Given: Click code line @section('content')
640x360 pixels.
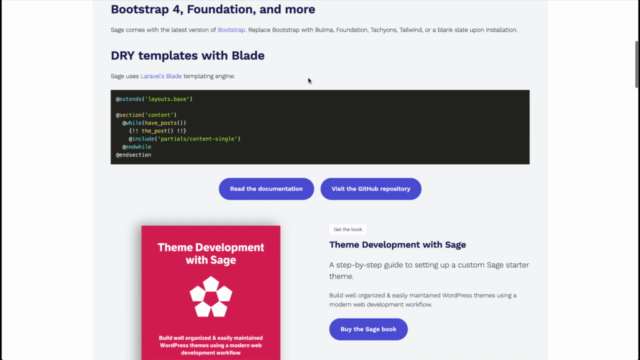Looking at the screenshot, I should [x=146, y=115].
